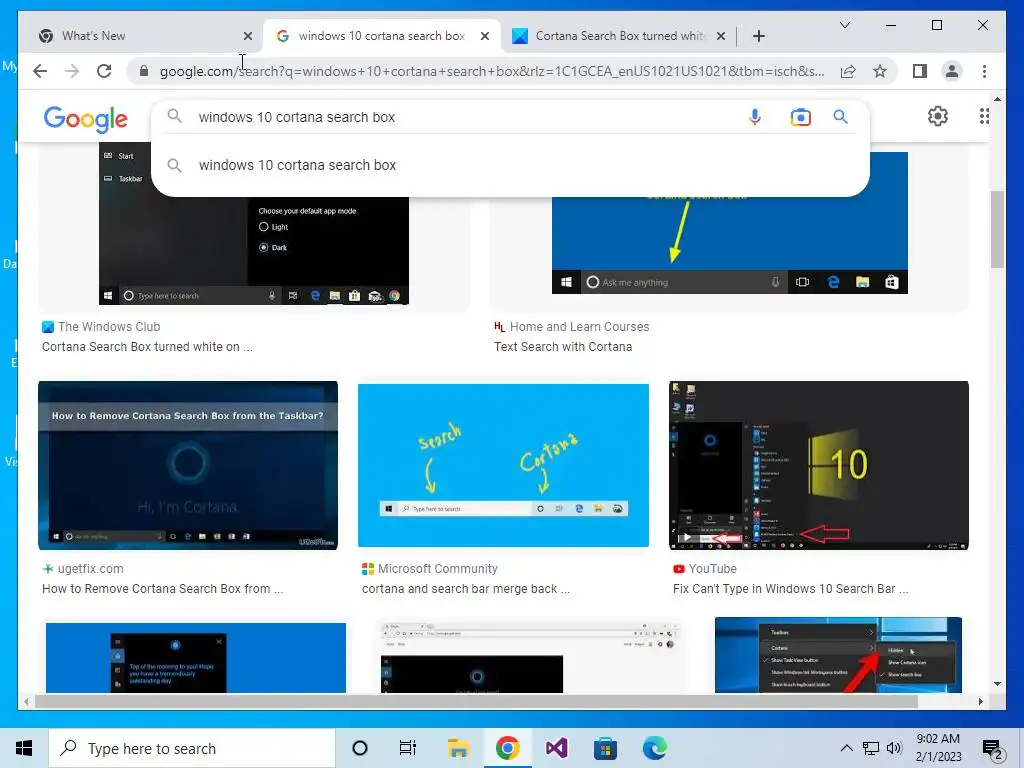The image size is (1024, 768).
Task: Search by voice using the microphone
Action: coord(755,117)
